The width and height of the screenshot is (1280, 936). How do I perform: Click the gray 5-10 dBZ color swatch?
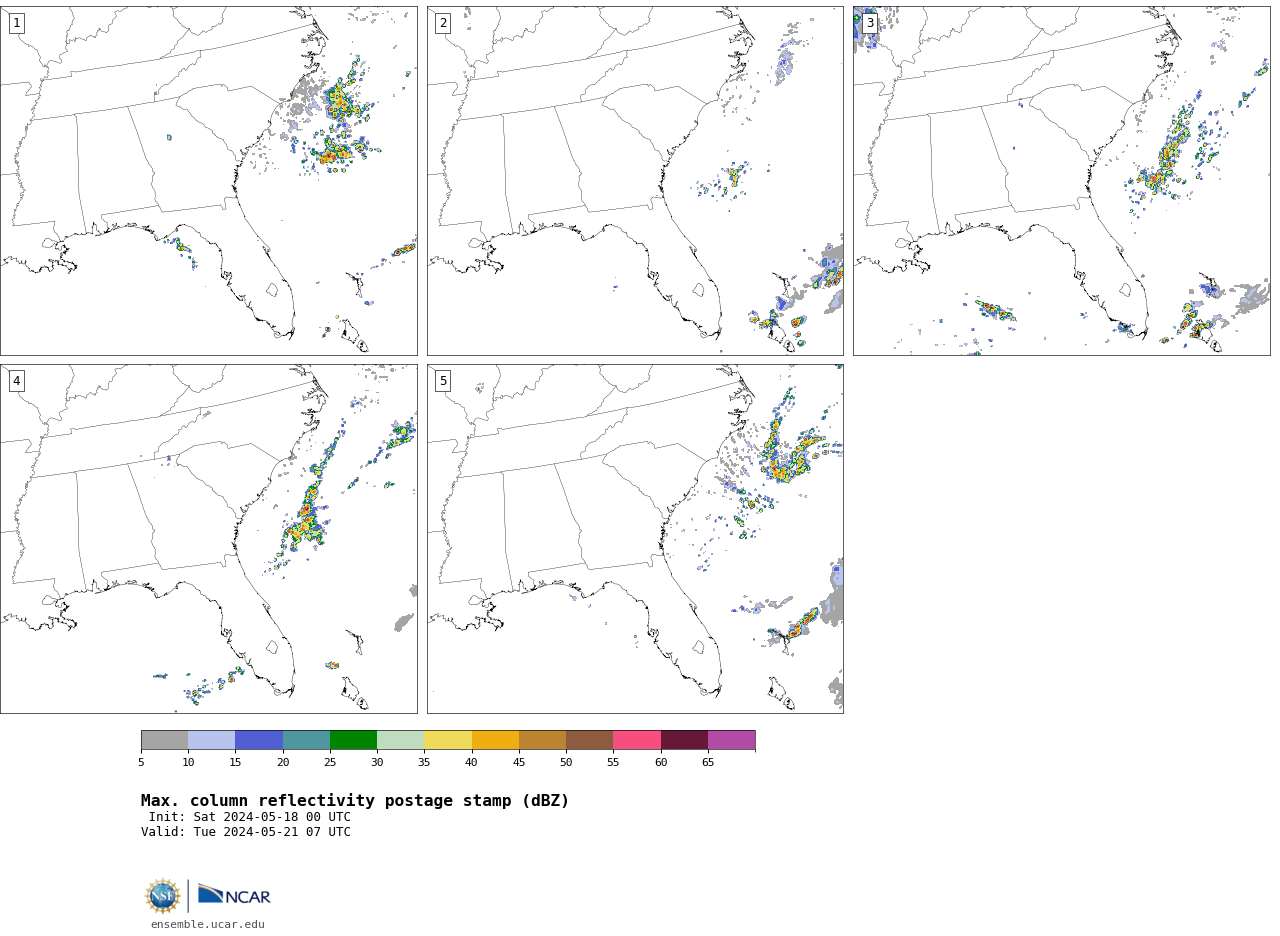coord(164,740)
